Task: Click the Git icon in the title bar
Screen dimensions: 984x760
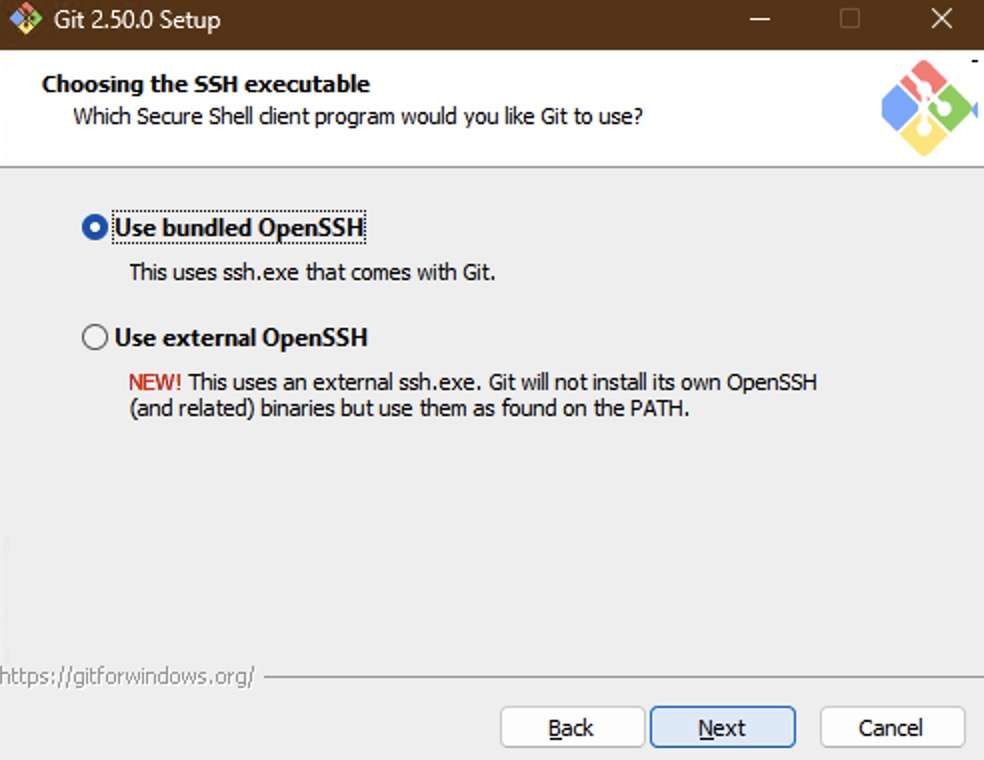Action: pos(25,19)
